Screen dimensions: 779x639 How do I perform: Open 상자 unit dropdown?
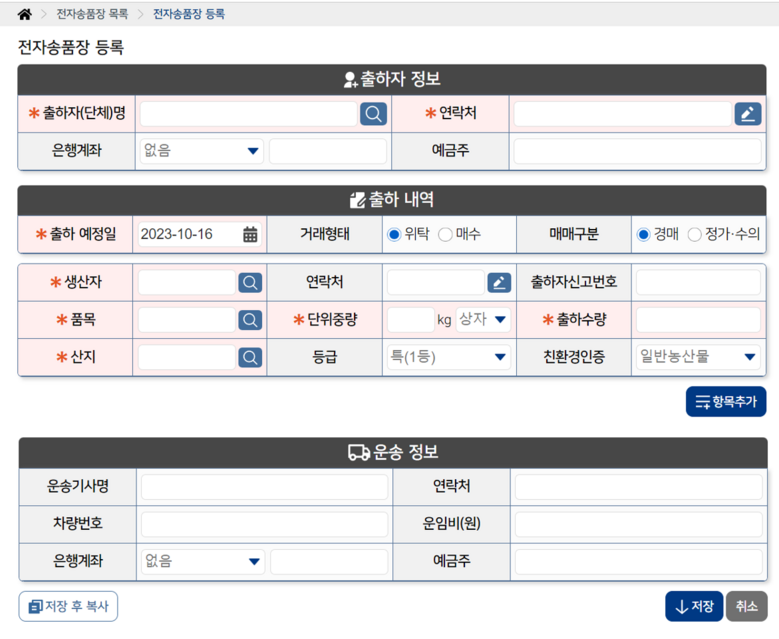click(483, 320)
